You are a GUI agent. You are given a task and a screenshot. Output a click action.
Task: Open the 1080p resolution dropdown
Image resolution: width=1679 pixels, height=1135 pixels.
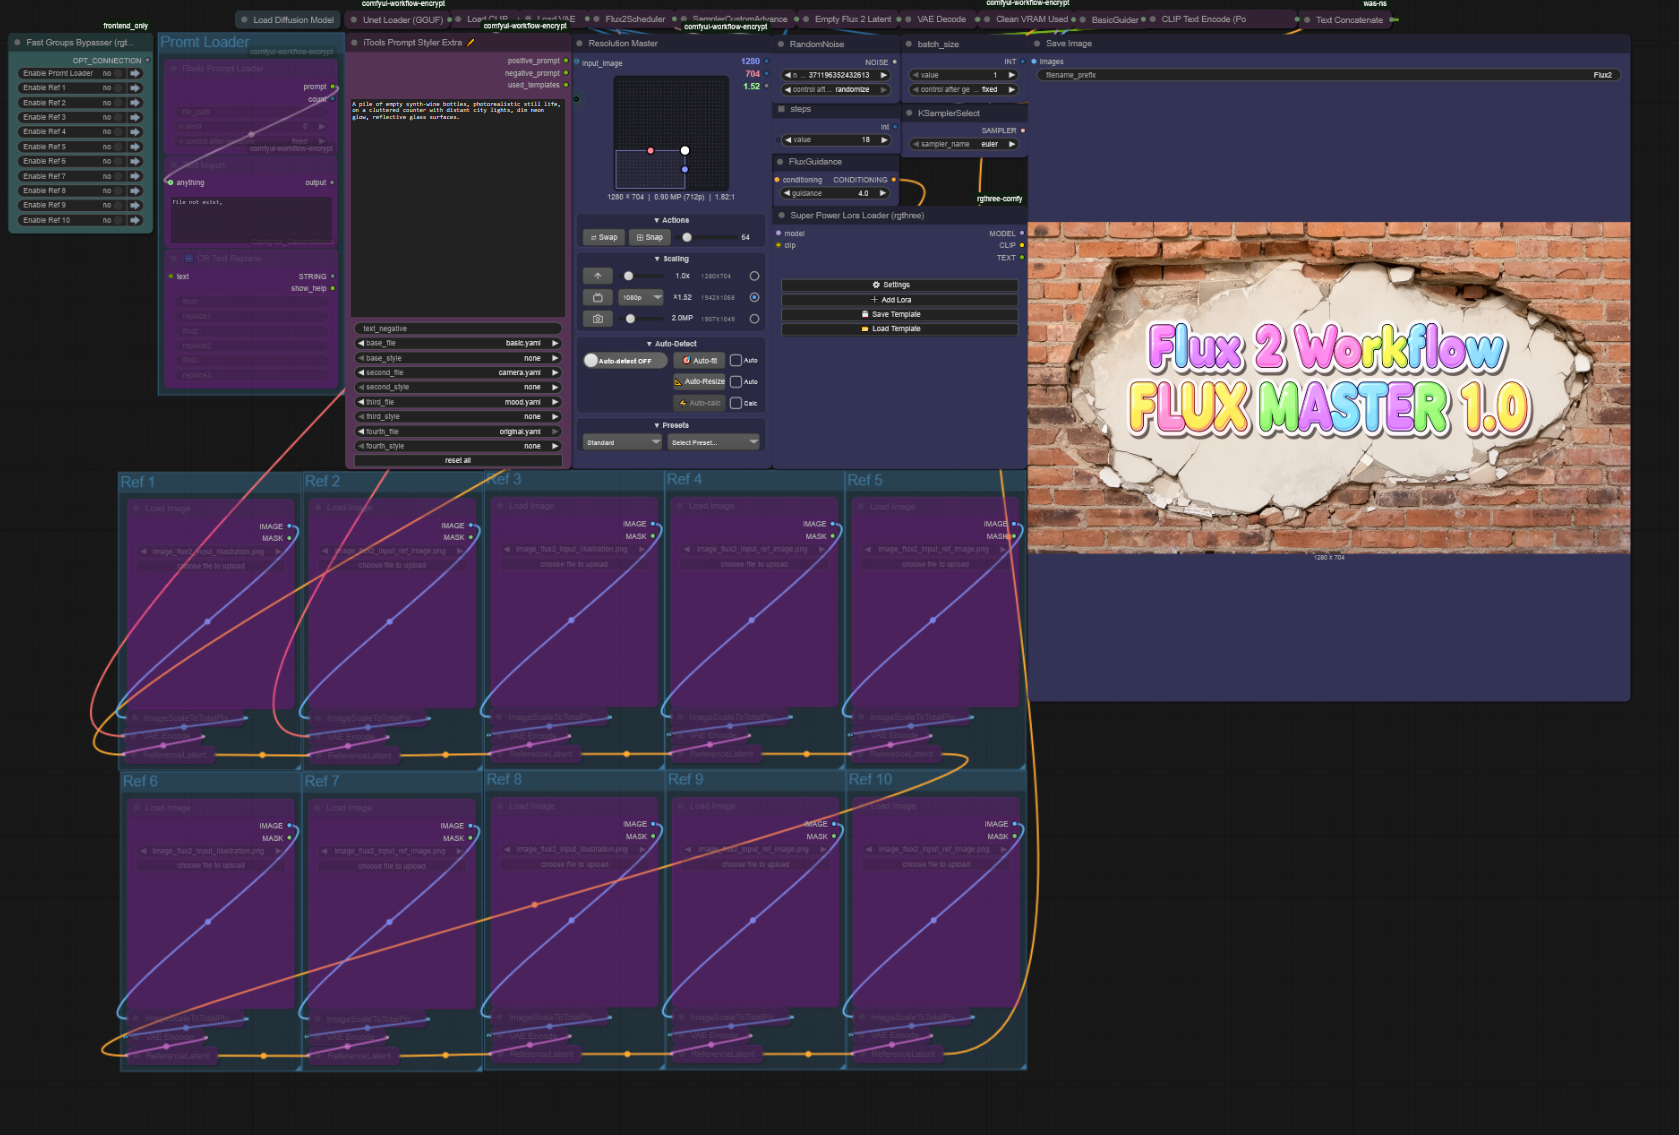pyautogui.click(x=641, y=297)
